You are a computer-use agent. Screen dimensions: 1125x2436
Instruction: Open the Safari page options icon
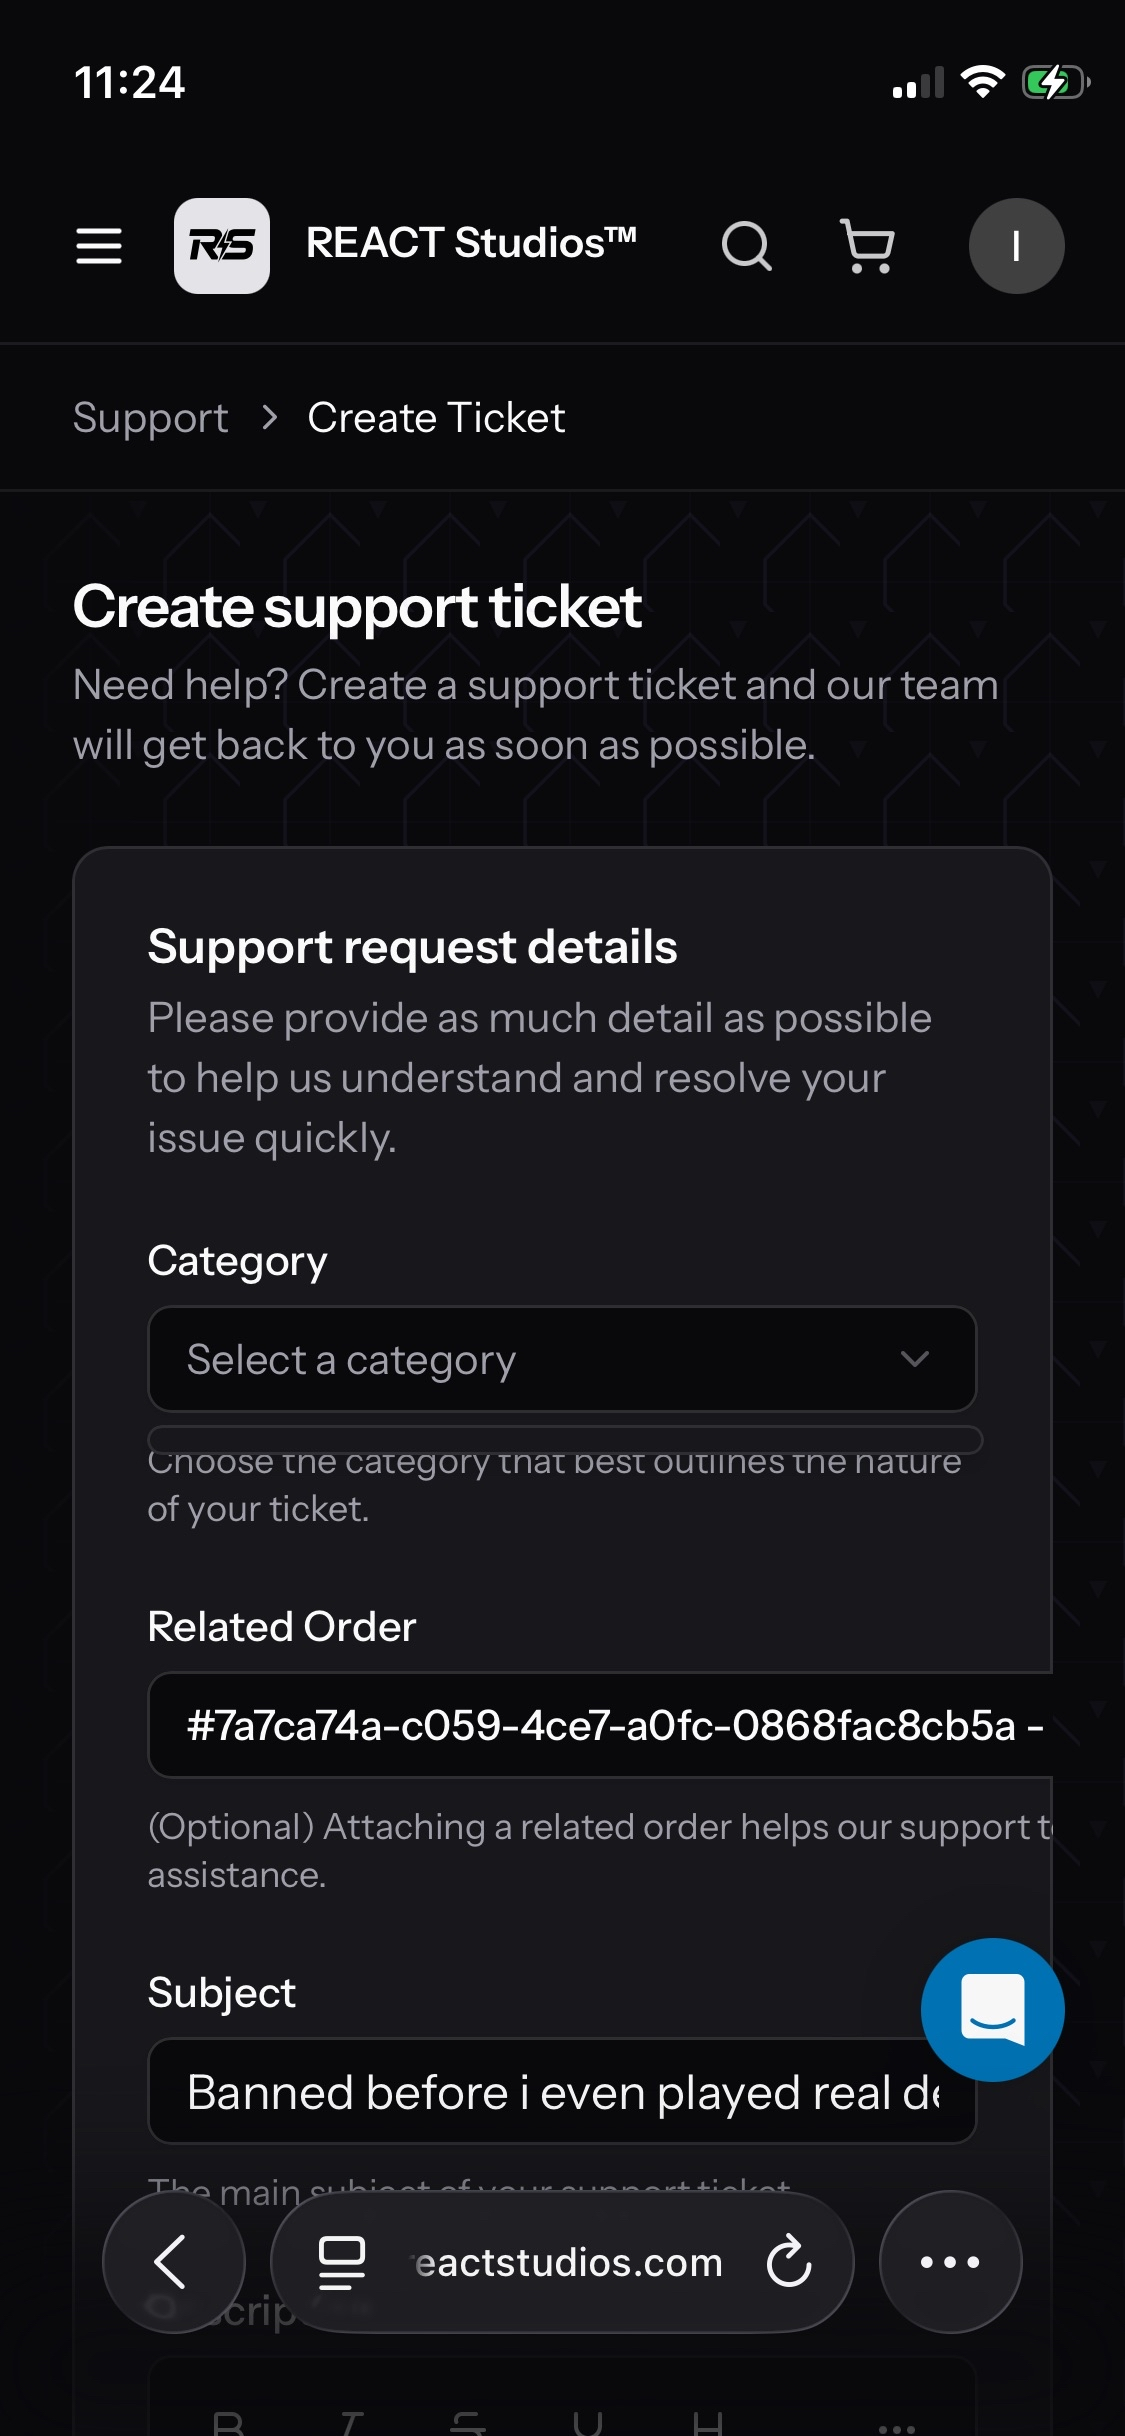[x=341, y=2261]
